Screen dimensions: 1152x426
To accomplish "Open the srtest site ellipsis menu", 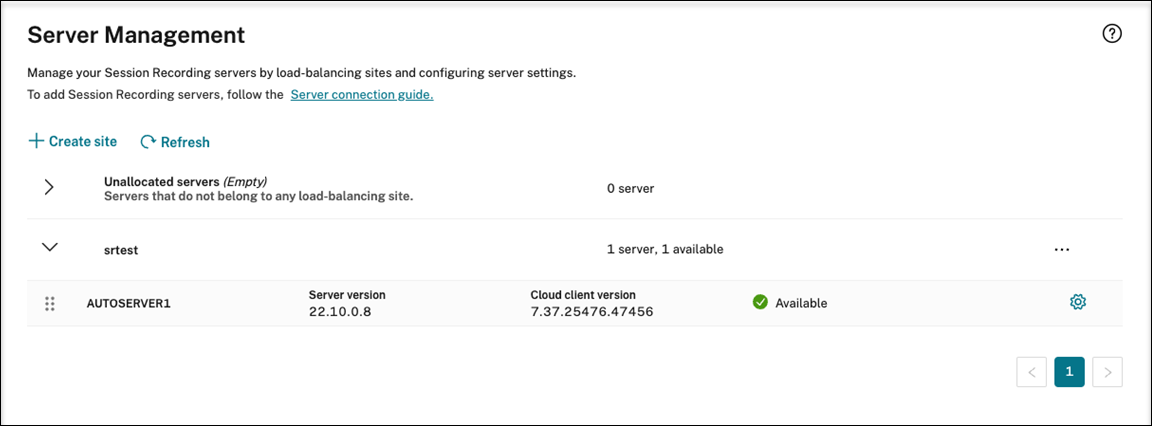I will 1062,249.
